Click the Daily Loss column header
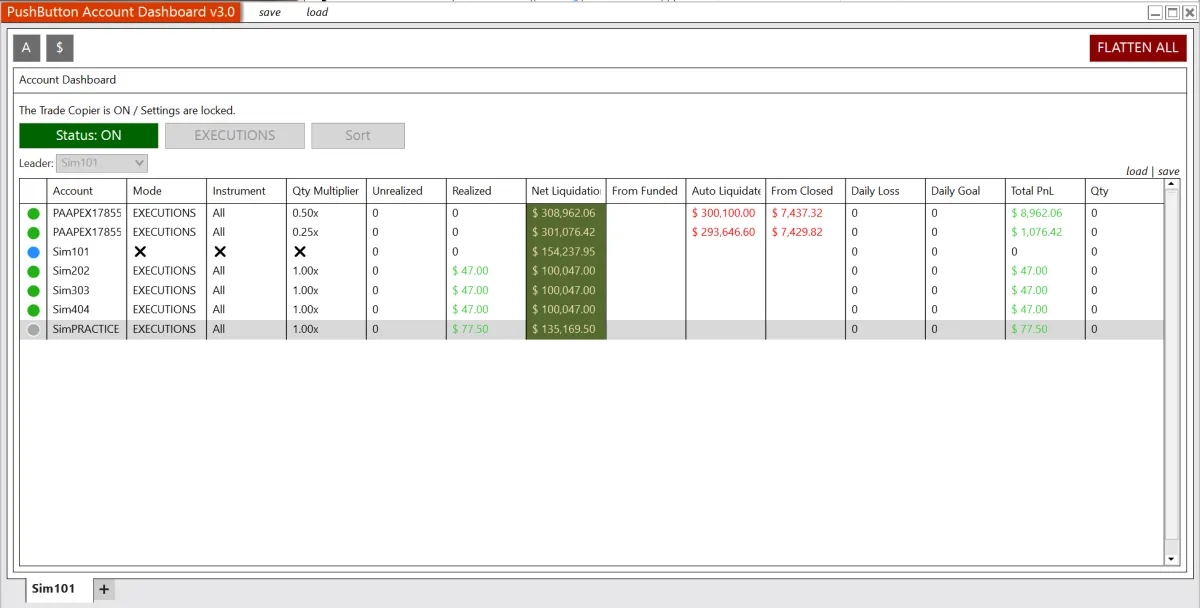 886,191
